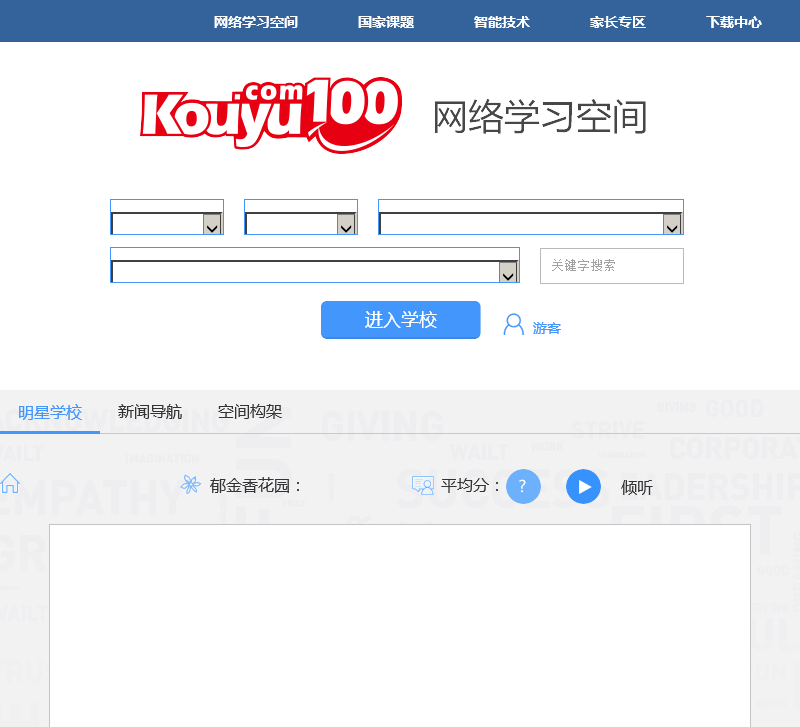Open 下载中心 from the navigation bar
The width and height of the screenshot is (800, 727).
(733, 22)
